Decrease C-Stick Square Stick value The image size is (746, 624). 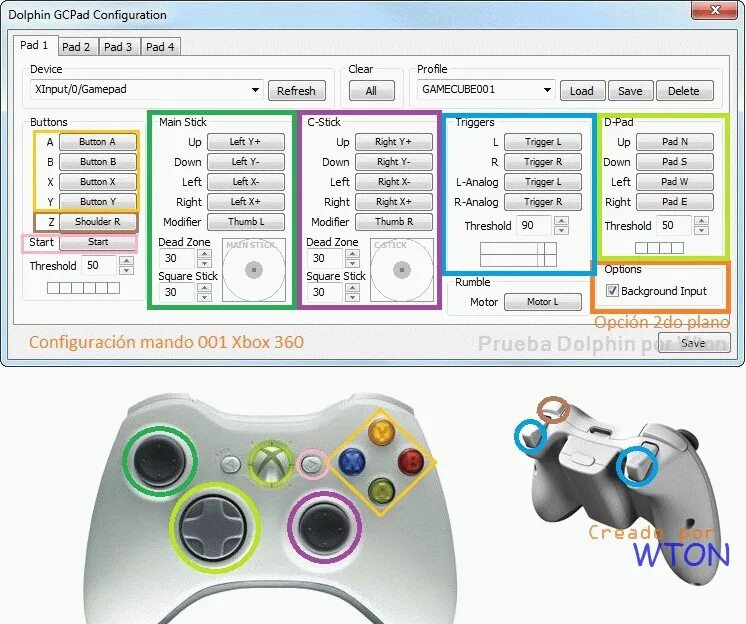point(353,297)
